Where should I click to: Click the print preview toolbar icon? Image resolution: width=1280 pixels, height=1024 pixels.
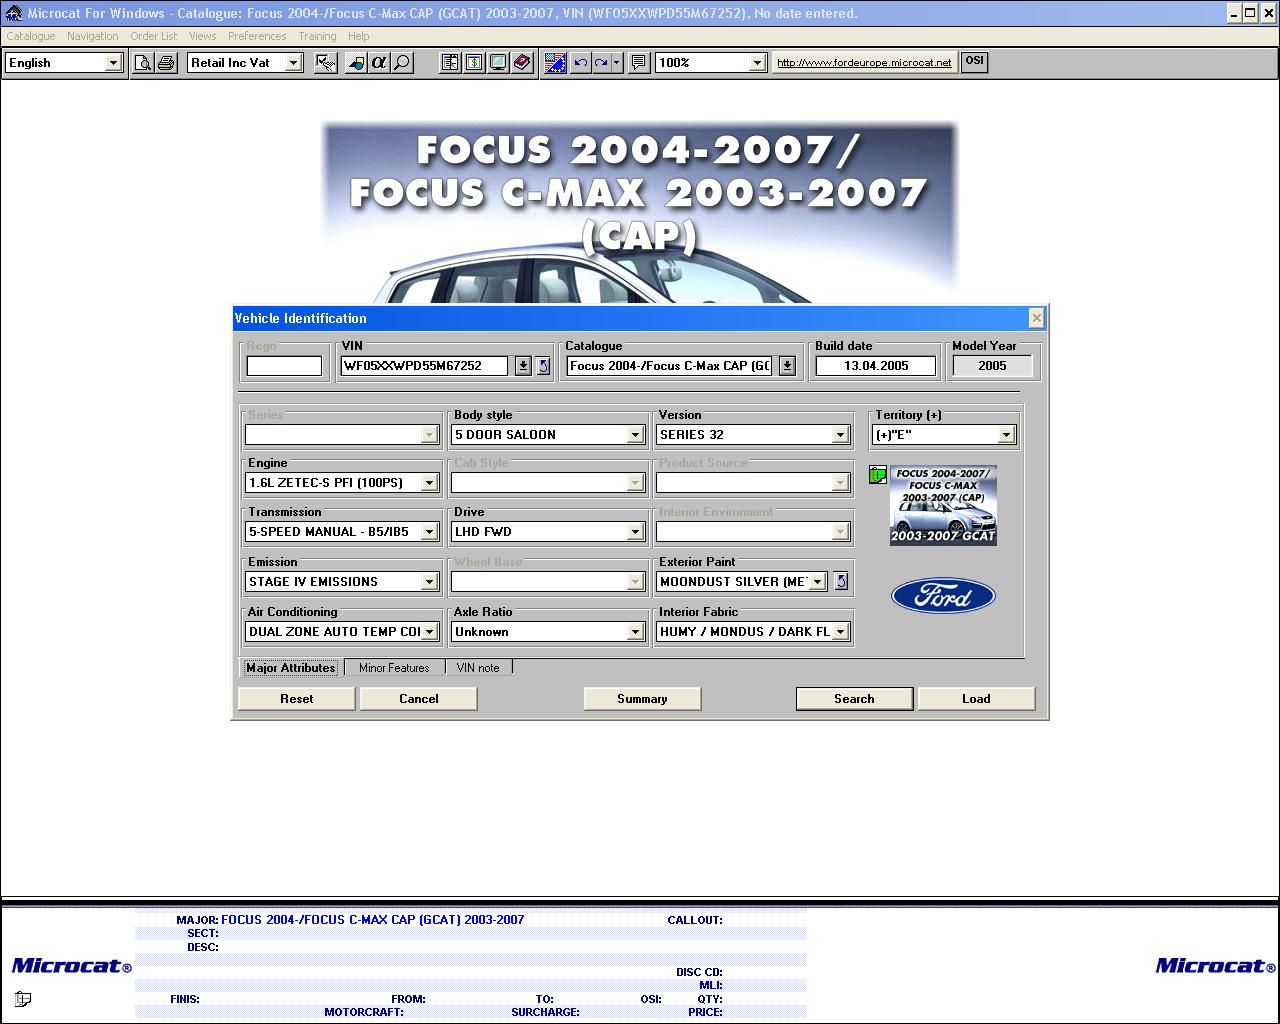click(x=143, y=63)
